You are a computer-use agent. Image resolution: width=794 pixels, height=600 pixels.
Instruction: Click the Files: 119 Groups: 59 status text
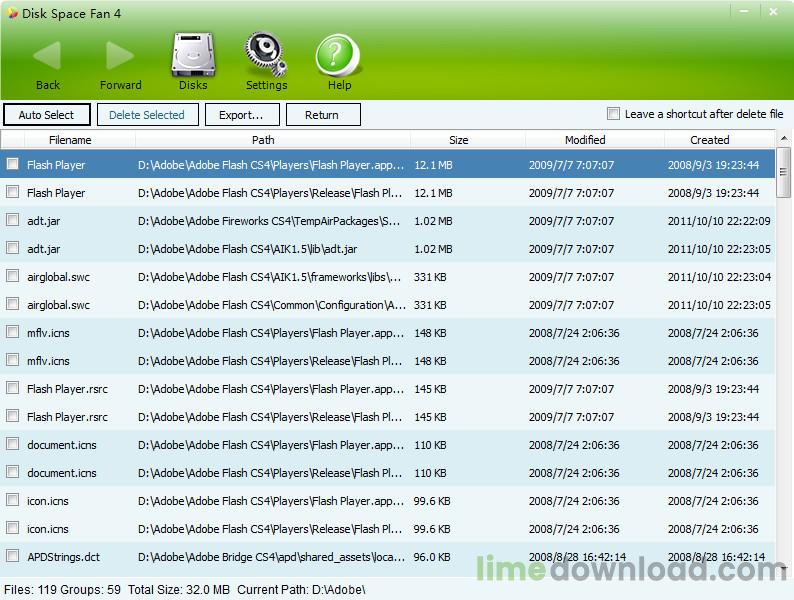(x=62, y=590)
